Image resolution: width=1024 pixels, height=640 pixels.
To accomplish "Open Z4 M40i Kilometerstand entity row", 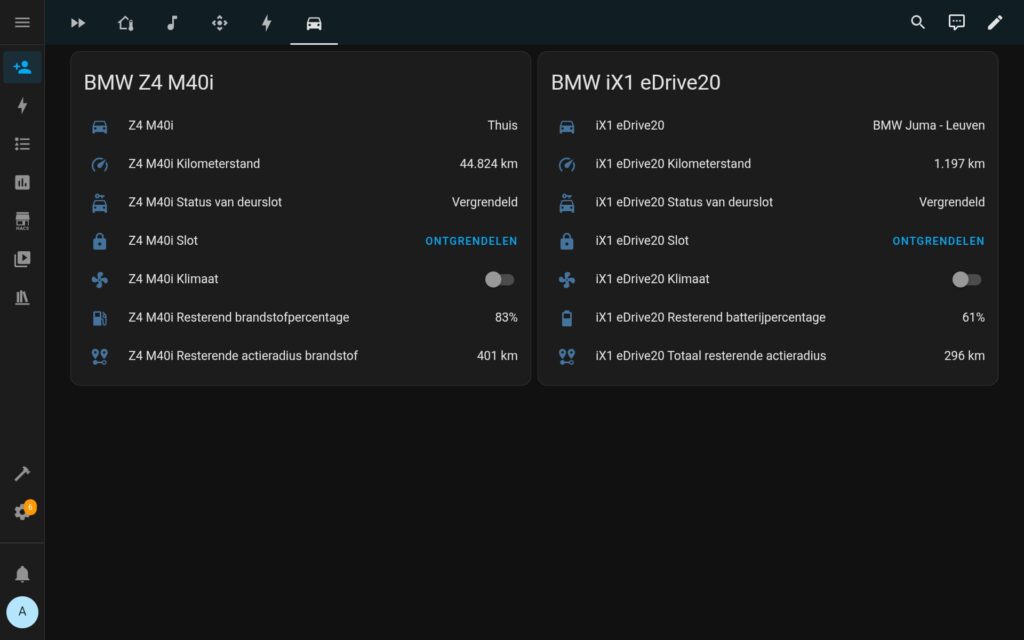I will (300, 164).
